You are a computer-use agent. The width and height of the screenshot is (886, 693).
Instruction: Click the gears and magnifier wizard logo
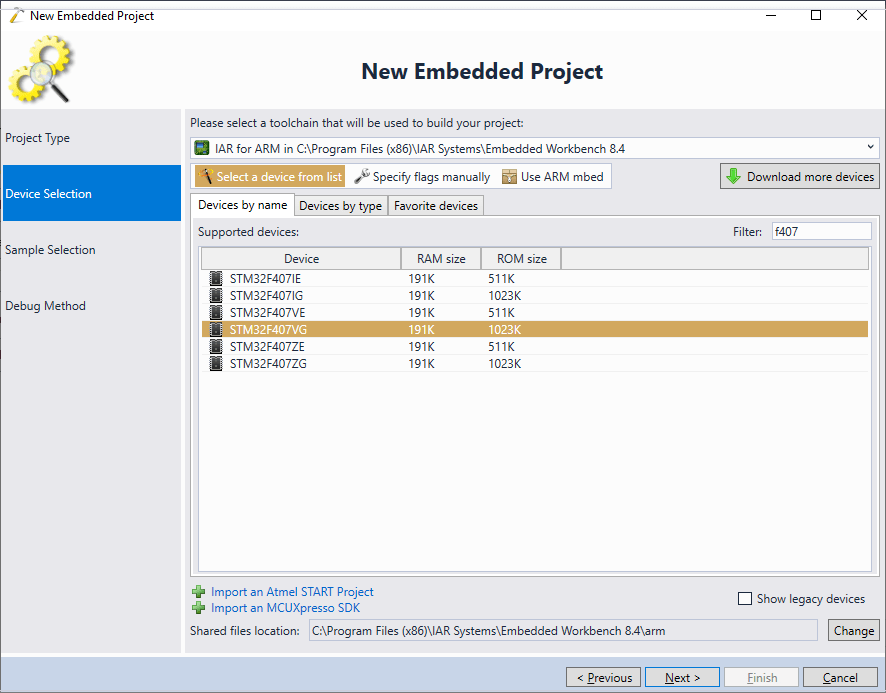tap(41, 69)
